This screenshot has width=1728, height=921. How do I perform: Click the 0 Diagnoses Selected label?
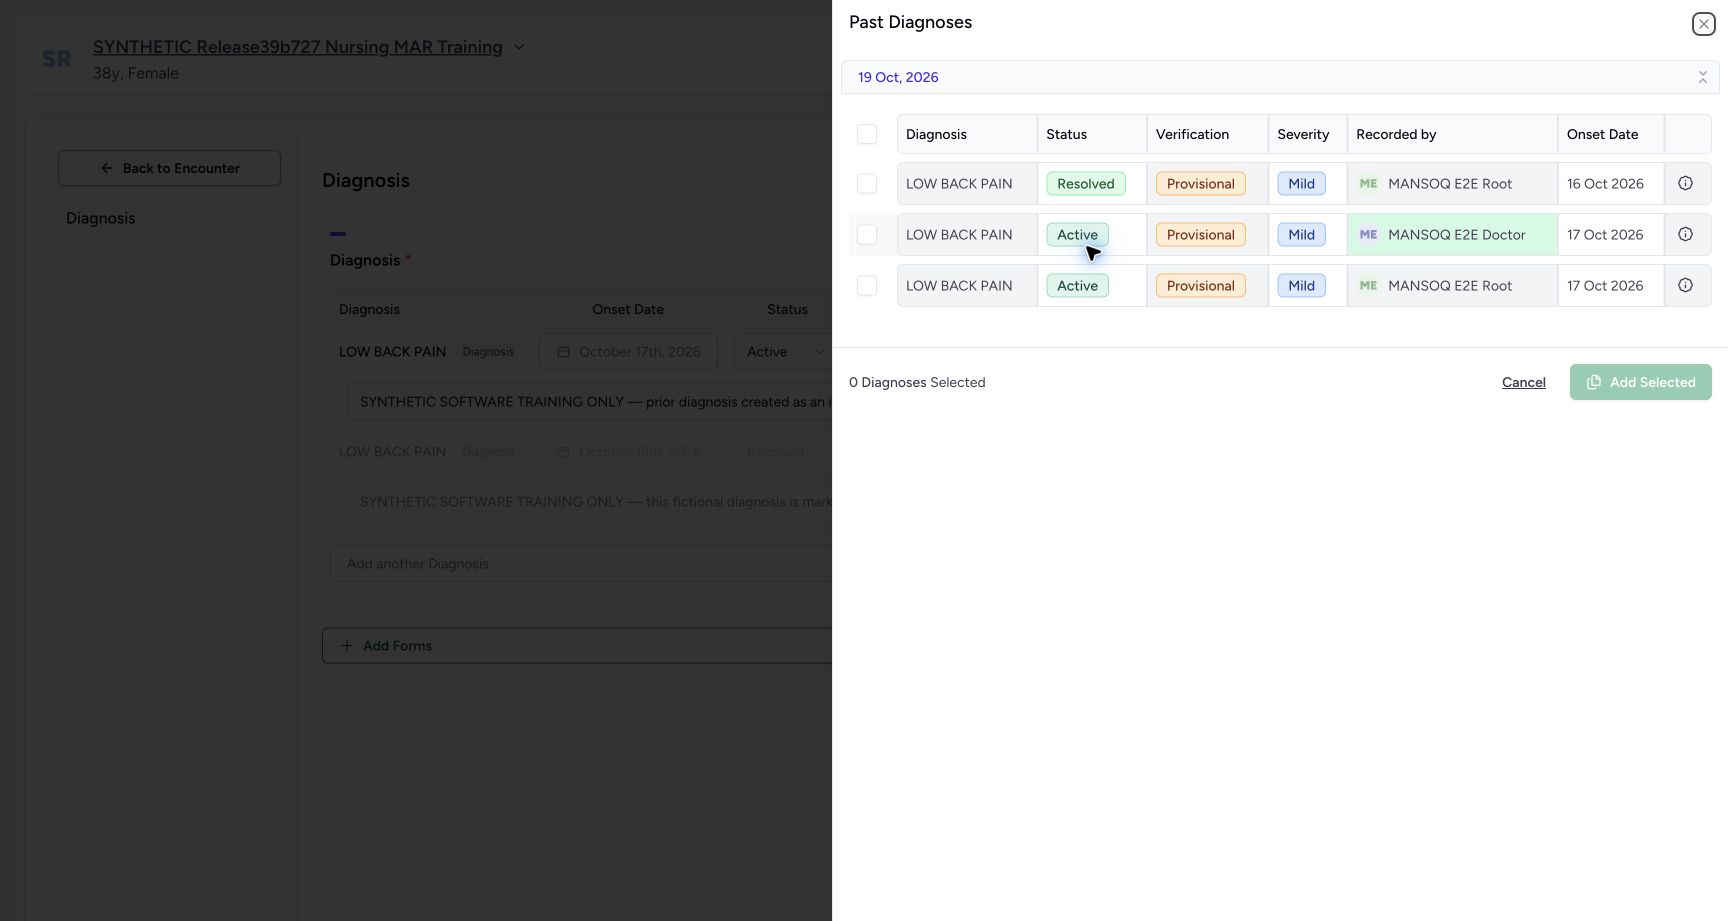(x=917, y=382)
